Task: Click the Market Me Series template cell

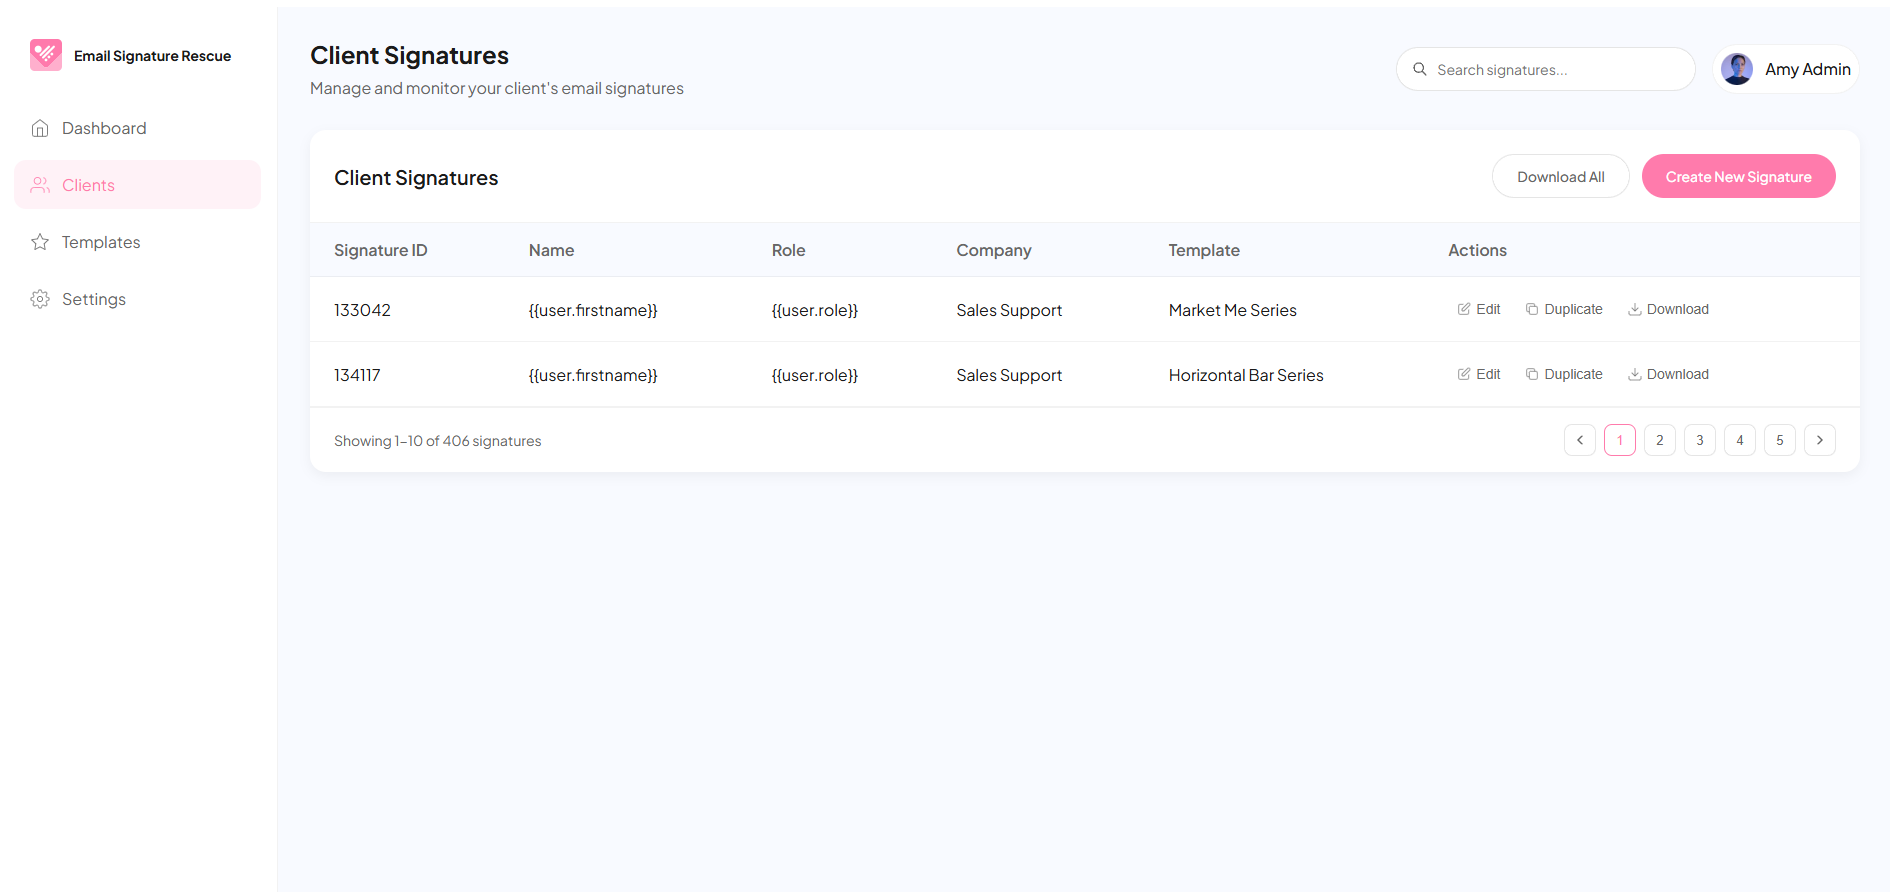Action: pos(1232,310)
